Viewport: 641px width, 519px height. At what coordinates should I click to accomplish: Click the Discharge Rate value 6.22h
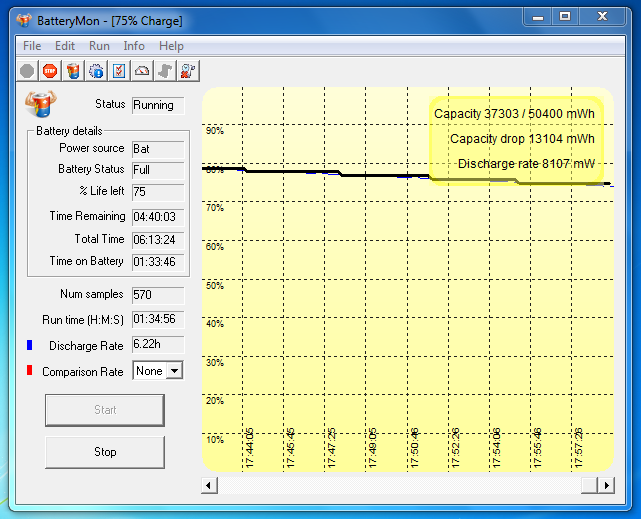point(158,345)
